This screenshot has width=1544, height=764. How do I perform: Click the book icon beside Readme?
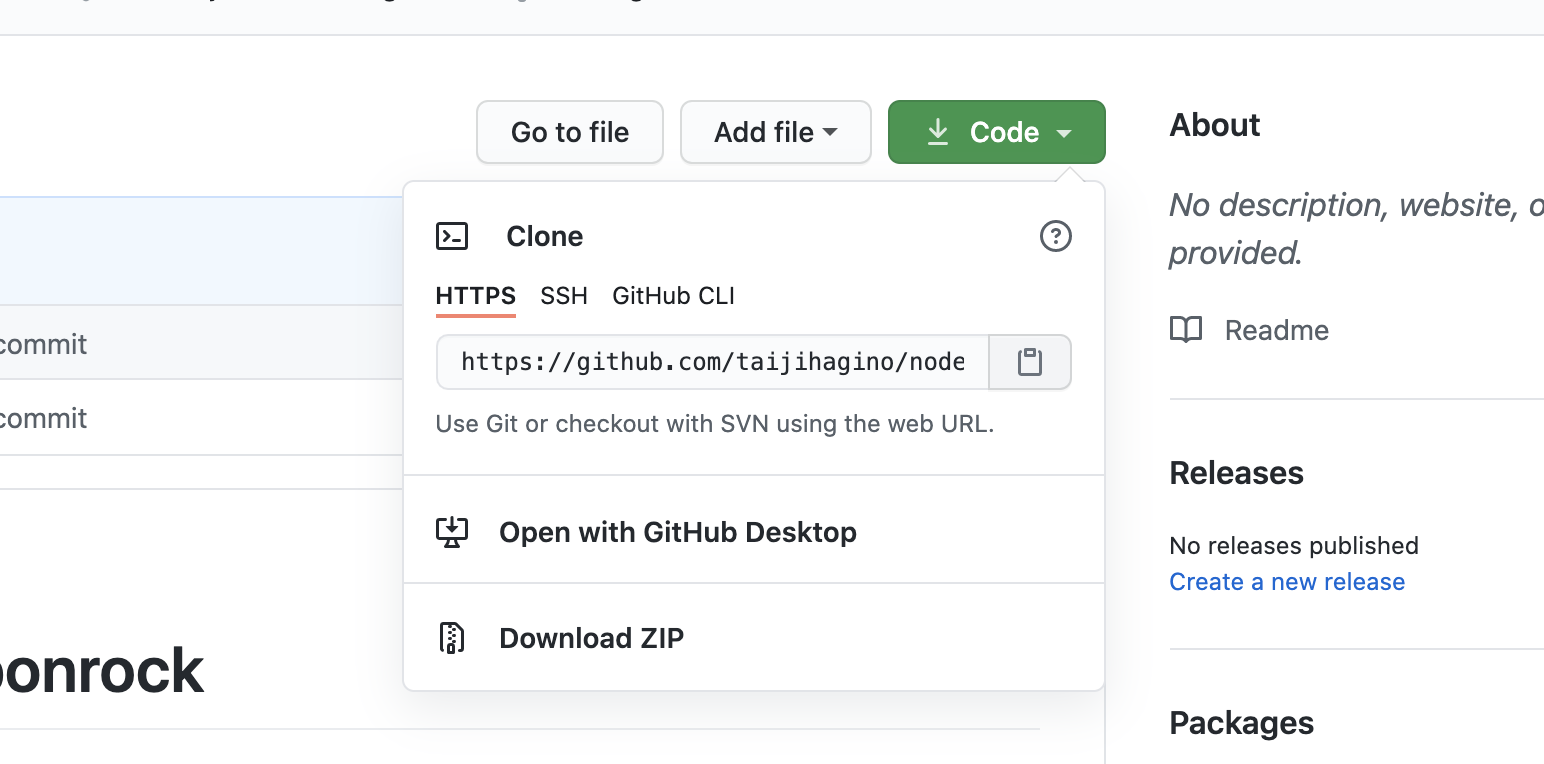pyautogui.click(x=1186, y=330)
